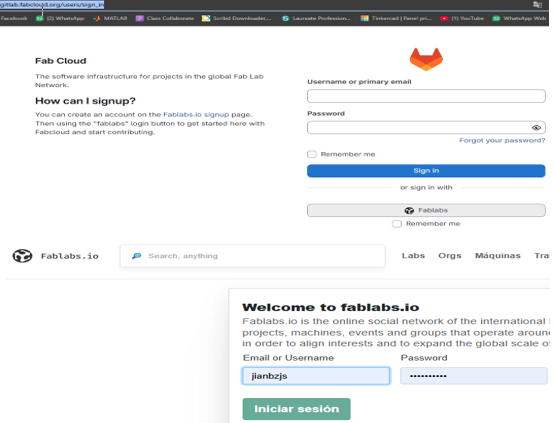
Task: Click the How can I signup? heading
Action: [x=85, y=101]
